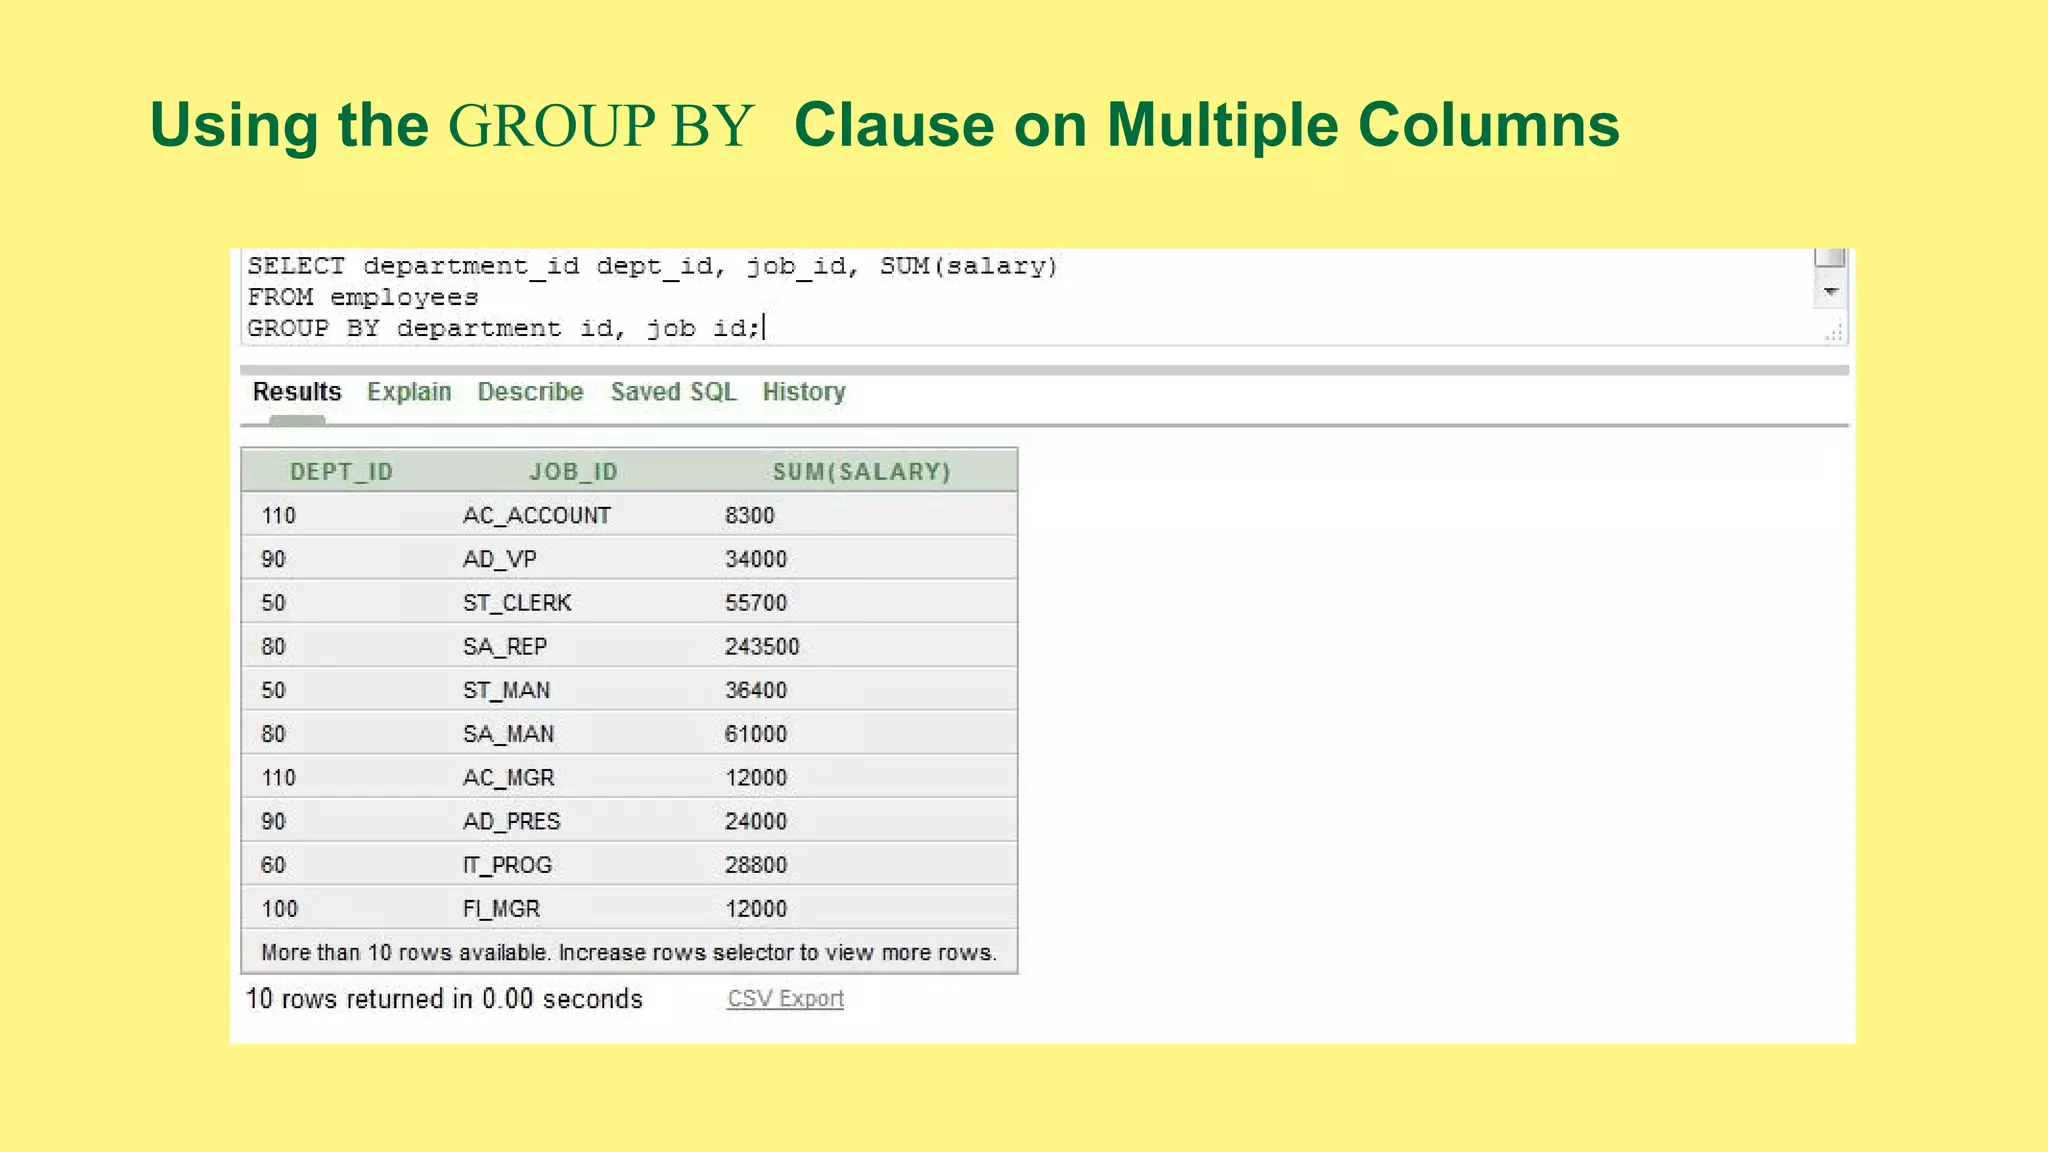Click salary value 28800
Viewport: 2048px width, 1152px height.
click(x=756, y=865)
